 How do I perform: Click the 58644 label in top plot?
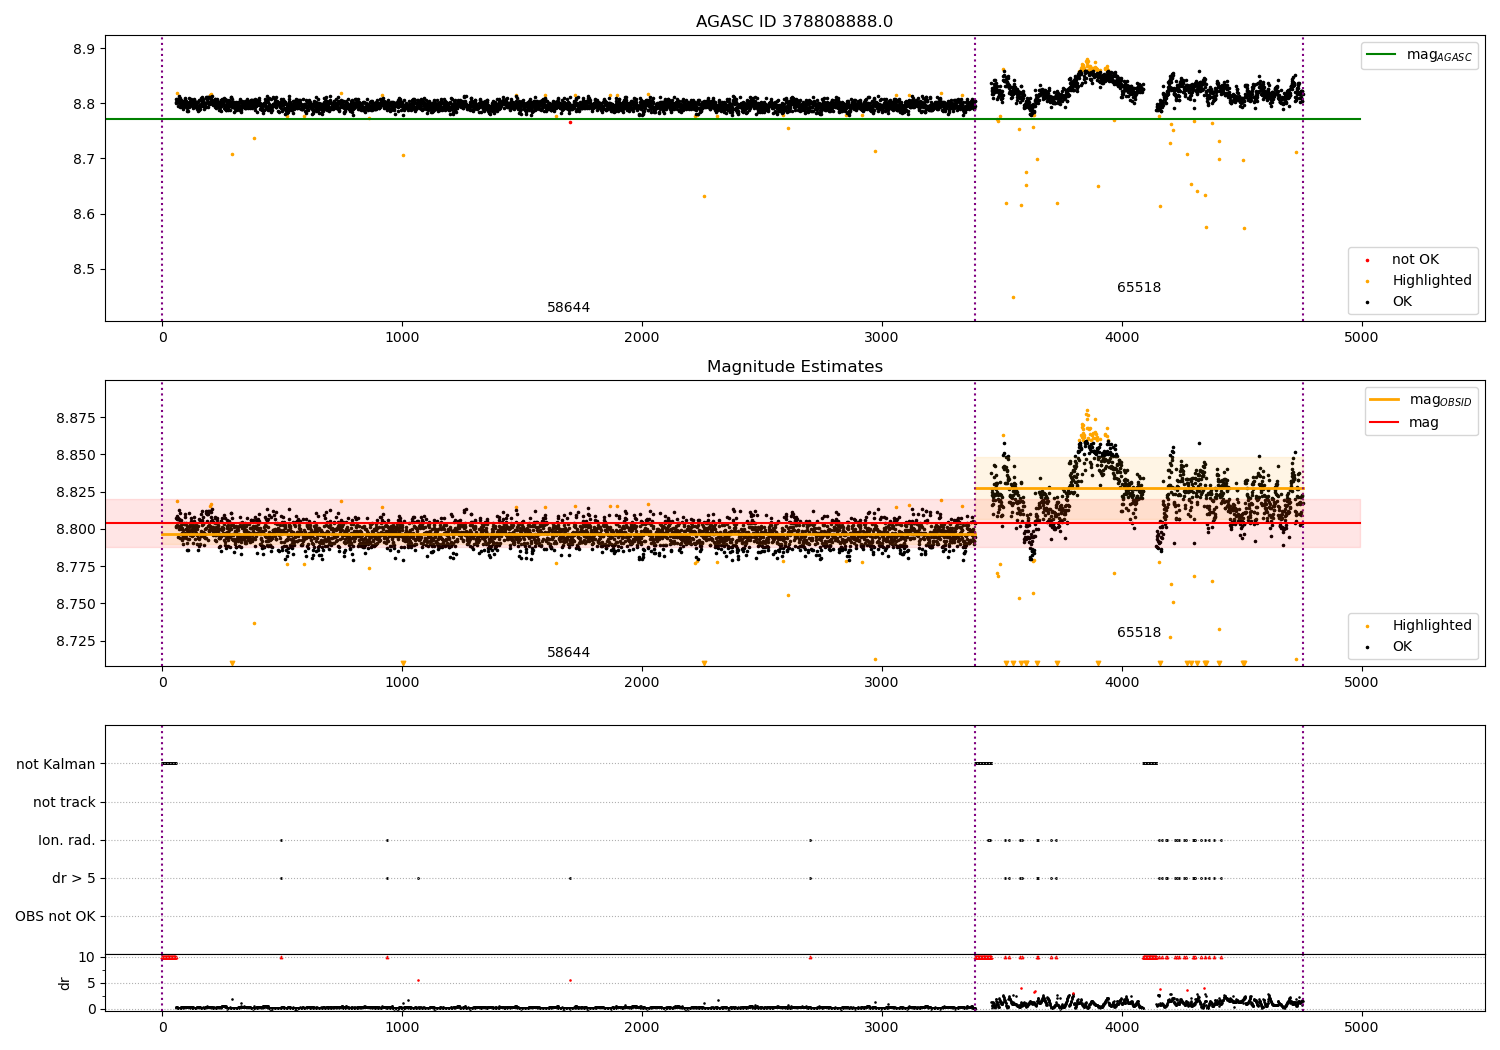[x=568, y=308]
